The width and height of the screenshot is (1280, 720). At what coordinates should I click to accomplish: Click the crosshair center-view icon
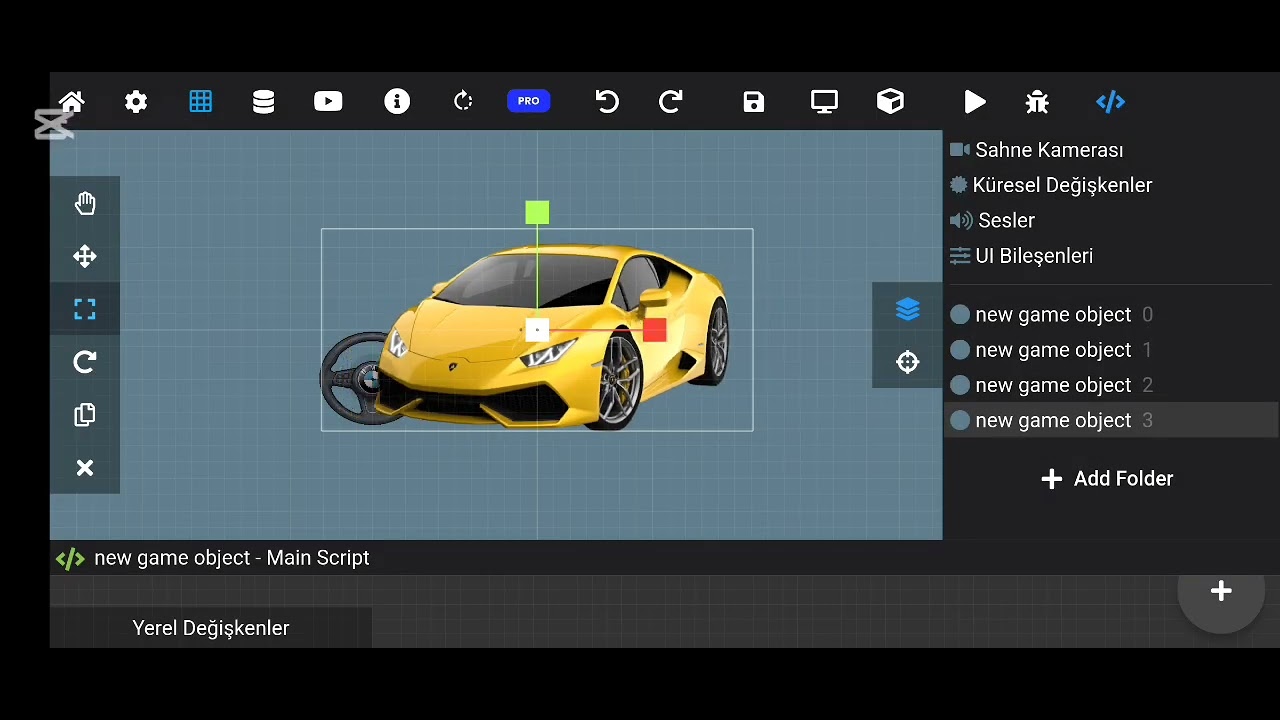pyautogui.click(x=907, y=362)
